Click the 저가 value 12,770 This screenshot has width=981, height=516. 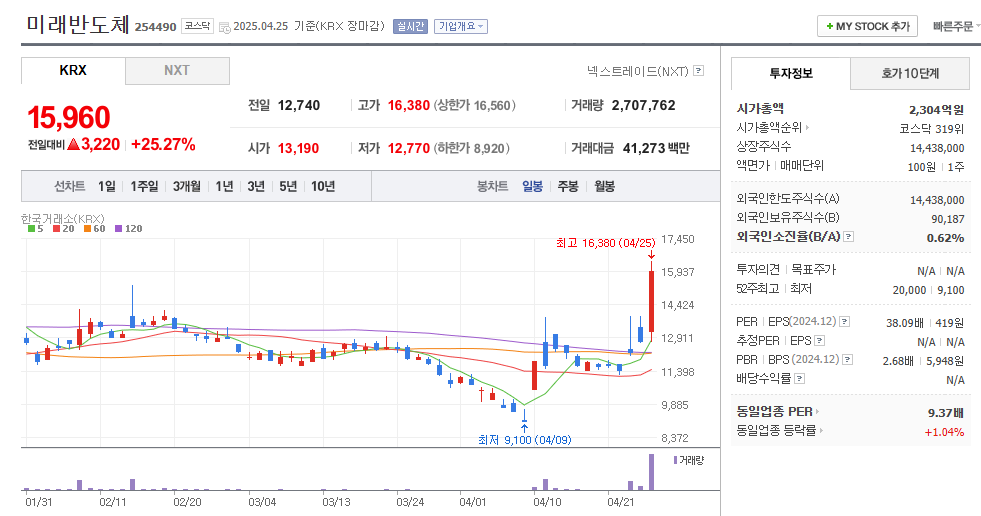[409, 148]
